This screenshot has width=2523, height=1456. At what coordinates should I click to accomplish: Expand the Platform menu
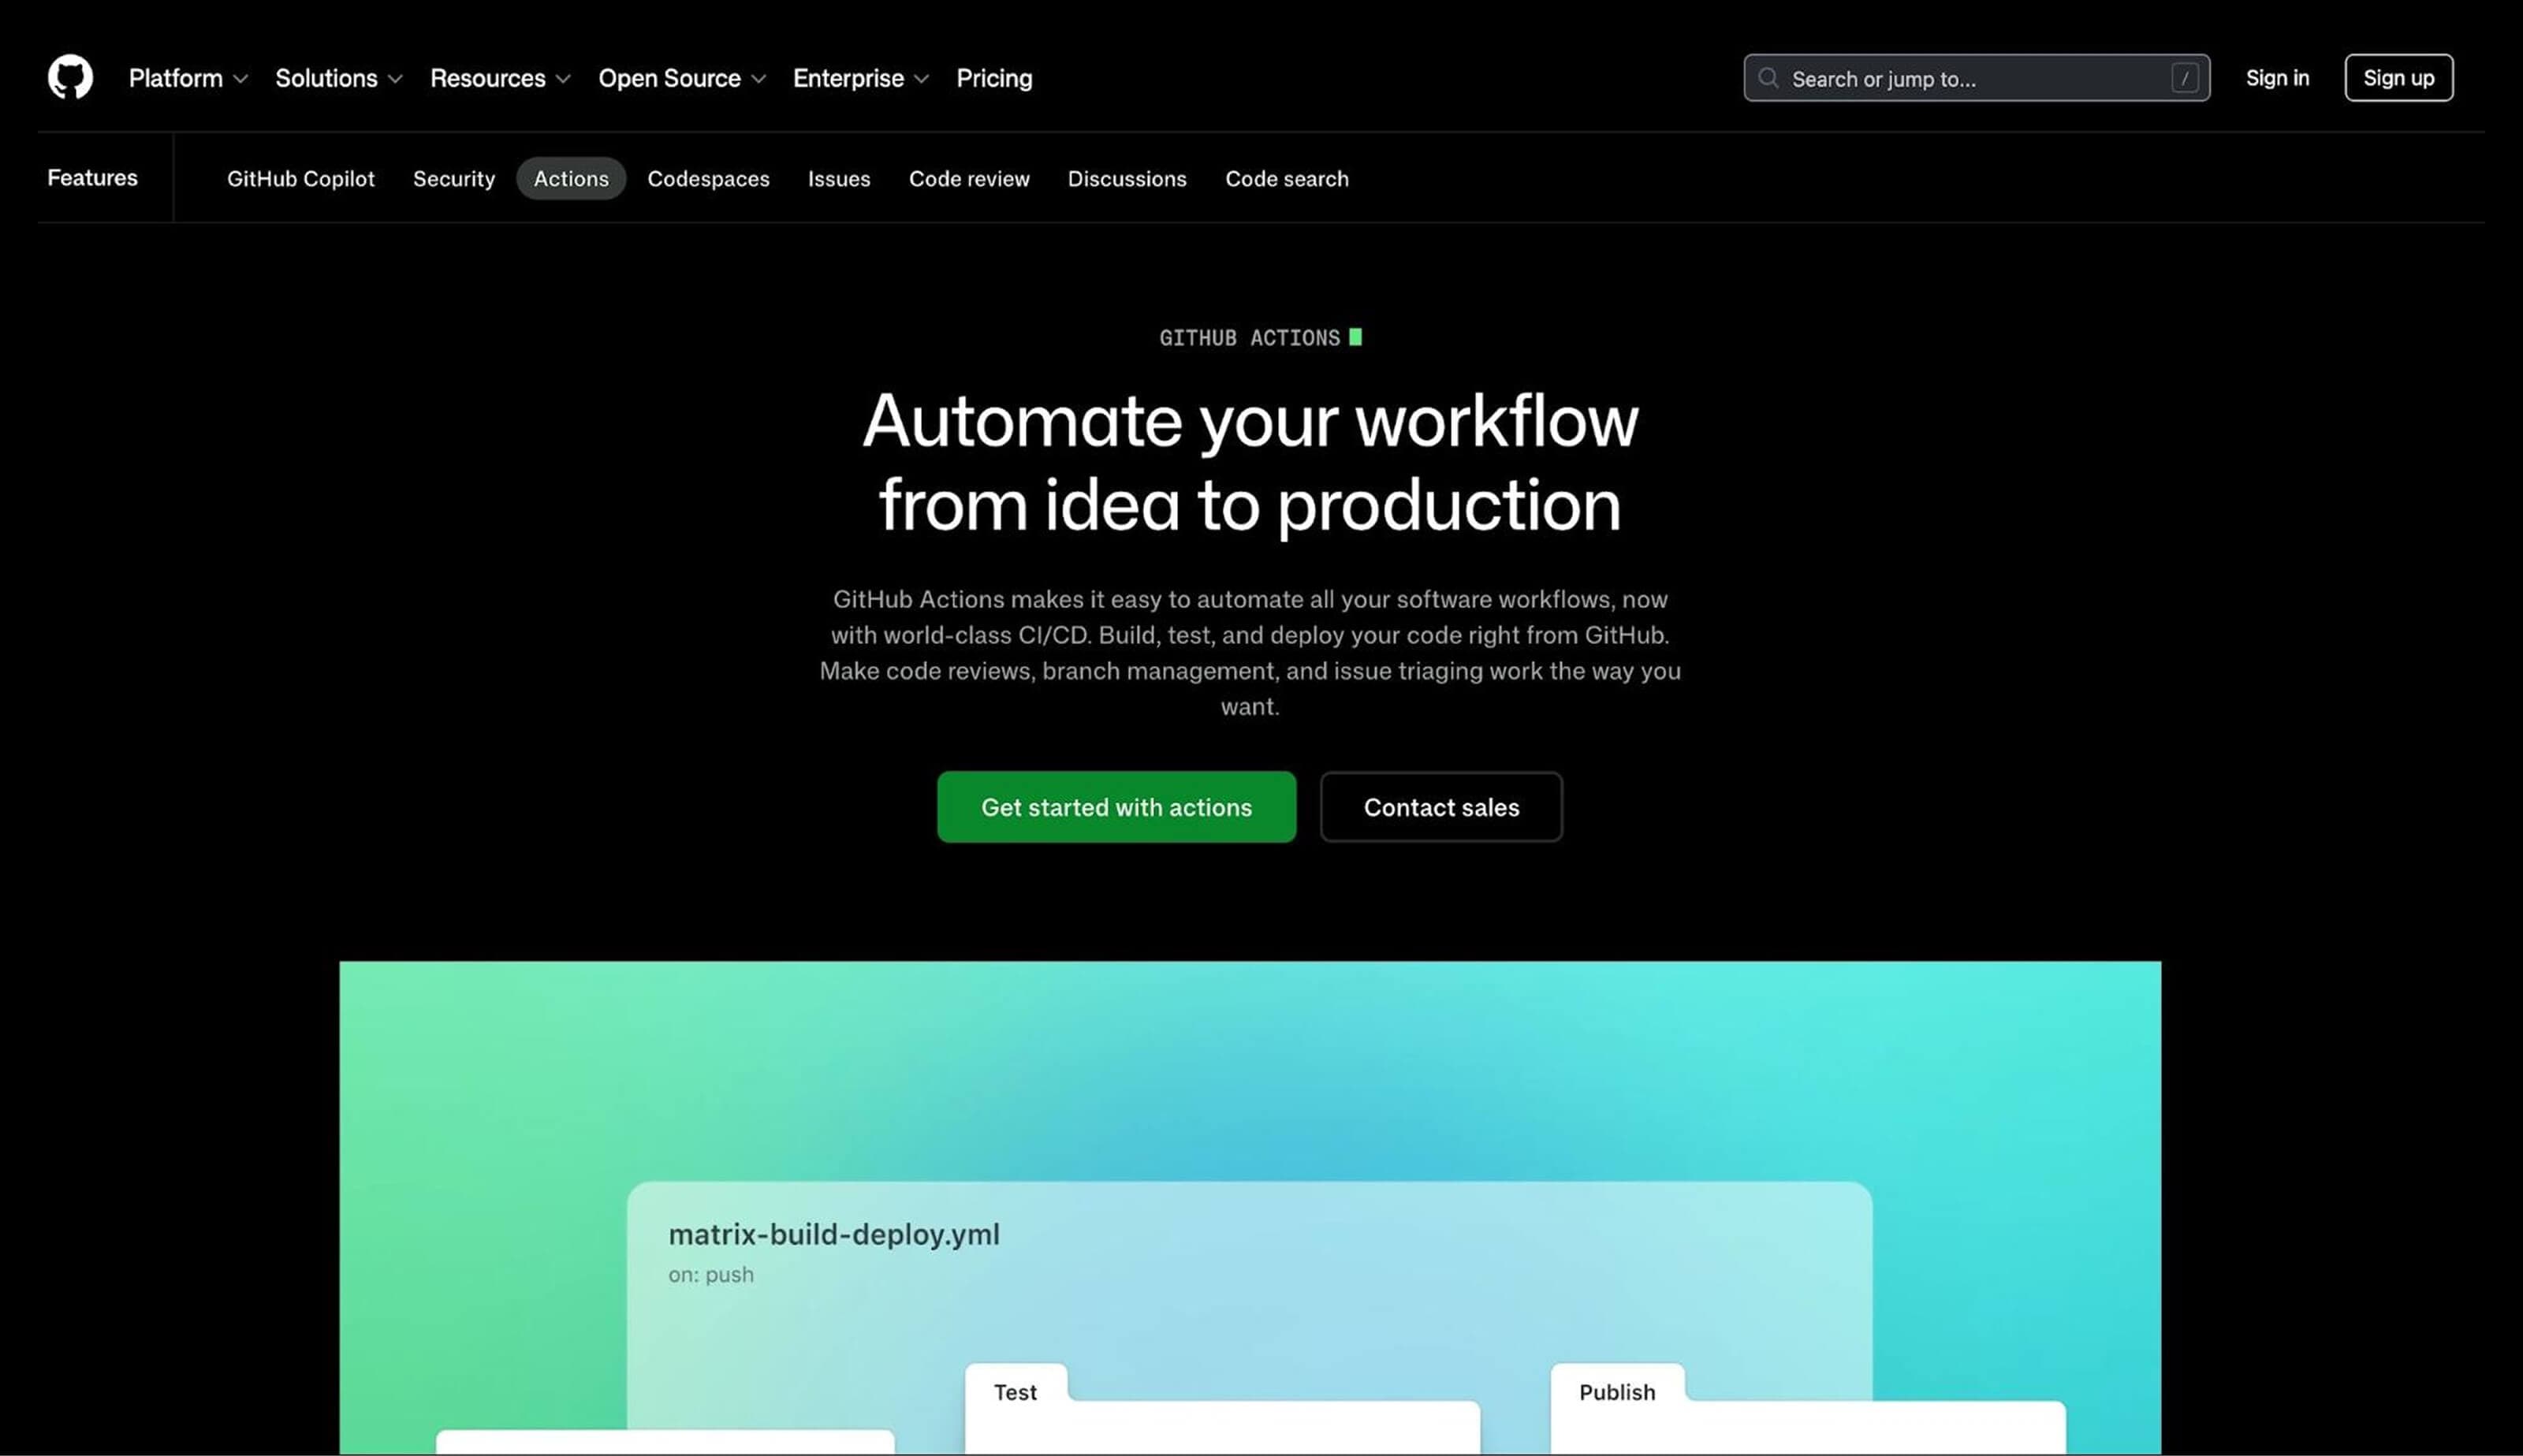click(188, 78)
